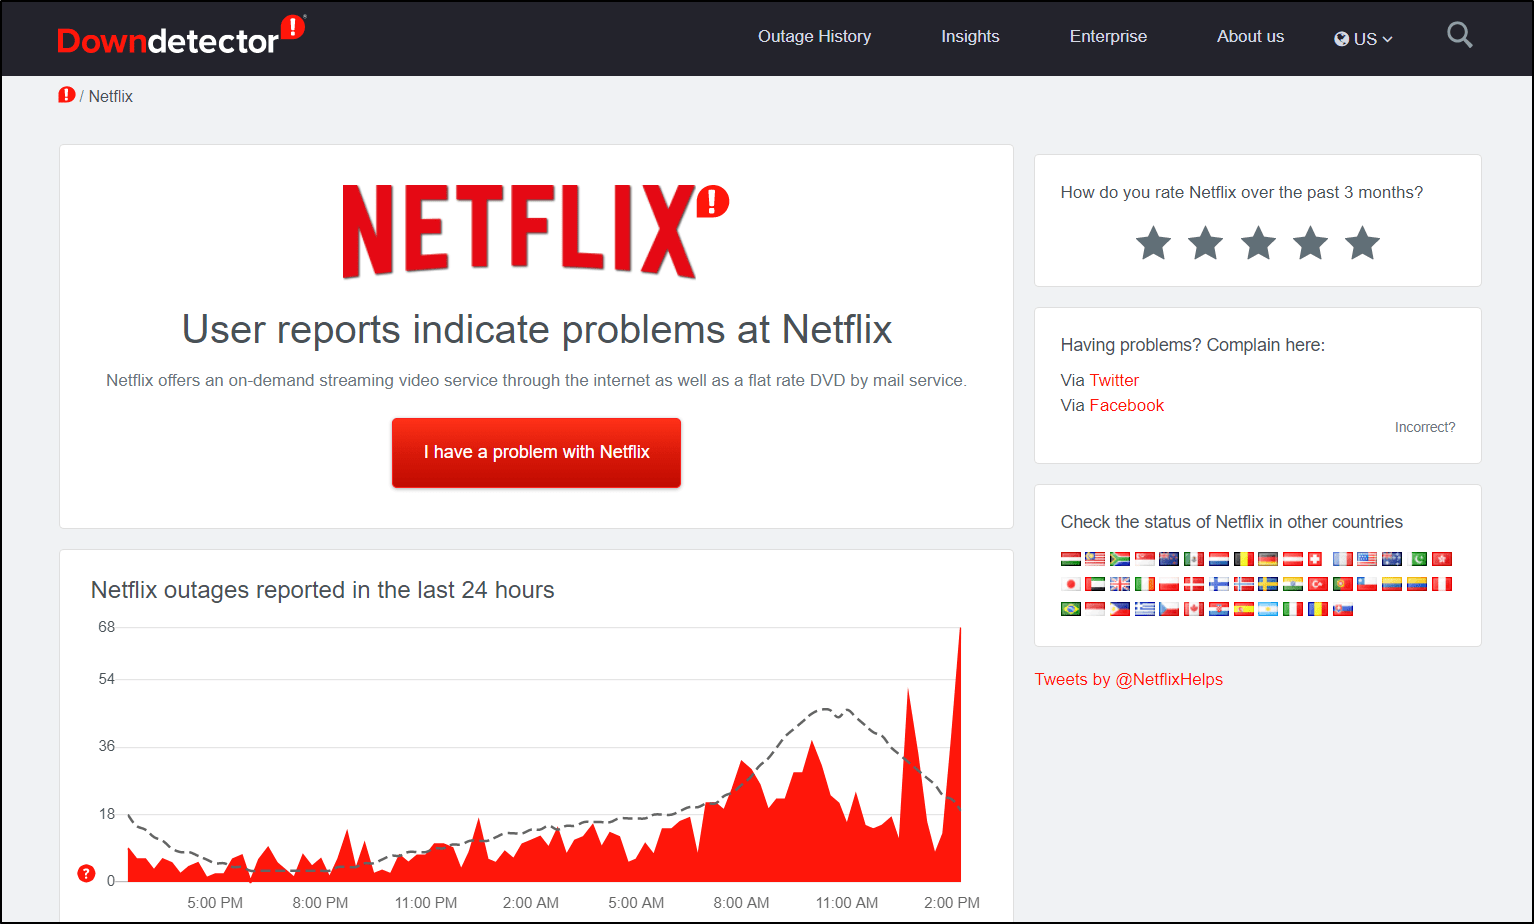
Task: Open the Insights menu item
Action: [970, 36]
